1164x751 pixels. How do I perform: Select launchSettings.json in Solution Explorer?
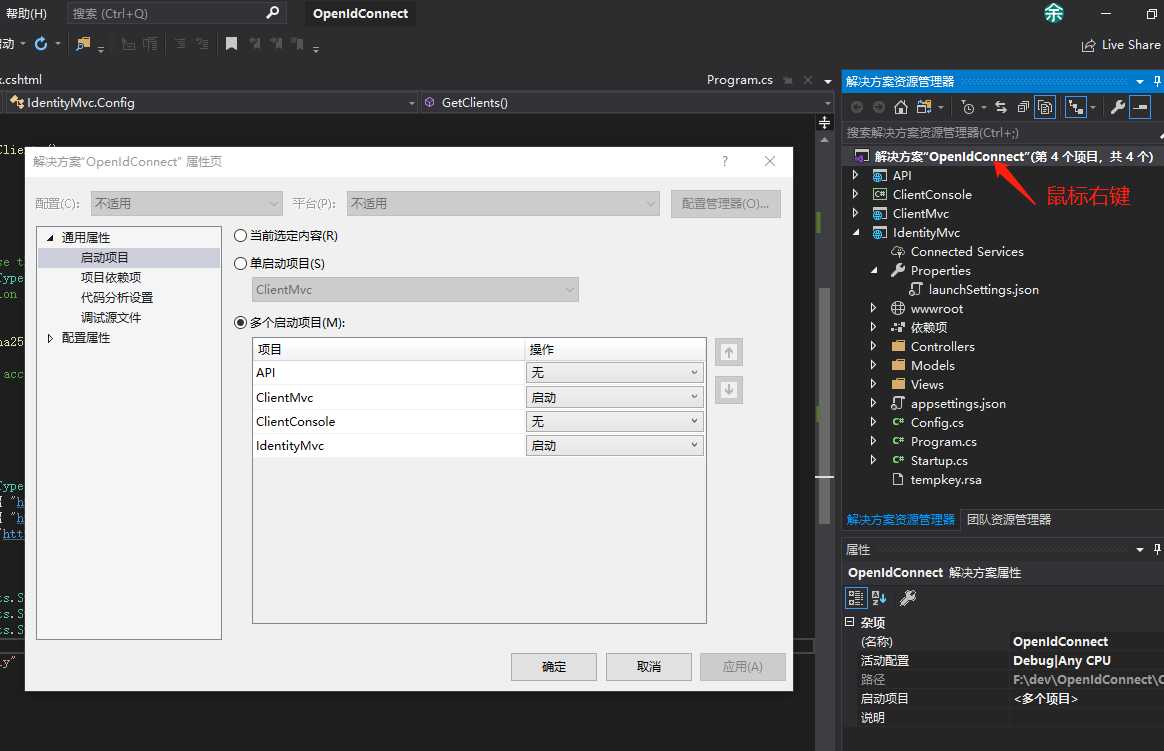point(983,289)
